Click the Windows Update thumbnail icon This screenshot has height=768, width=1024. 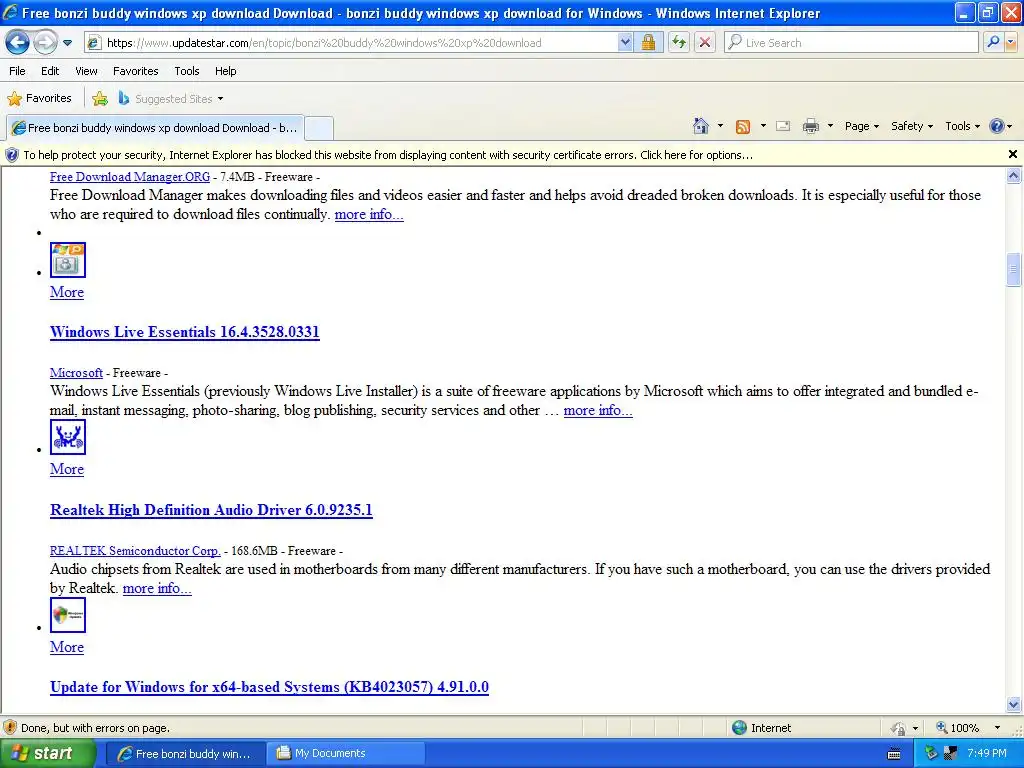[x=68, y=615]
